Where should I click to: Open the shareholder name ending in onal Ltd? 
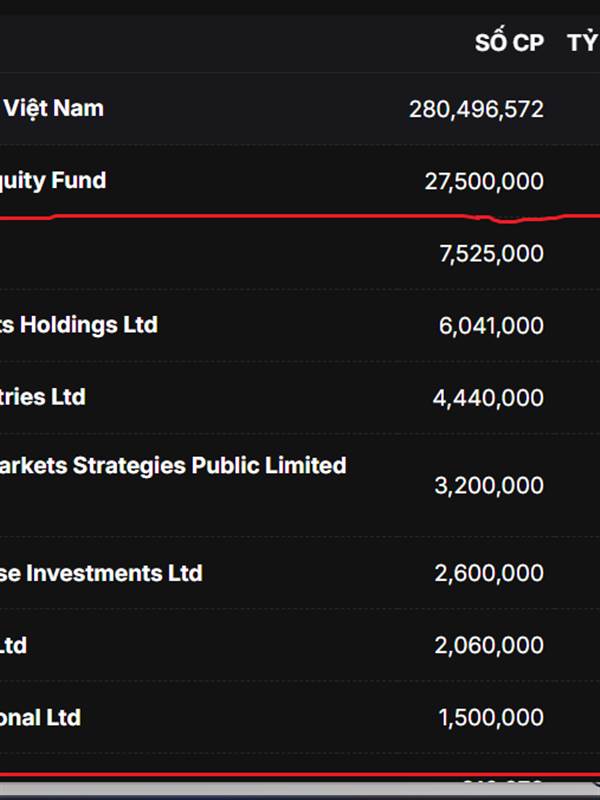tap(41, 717)
